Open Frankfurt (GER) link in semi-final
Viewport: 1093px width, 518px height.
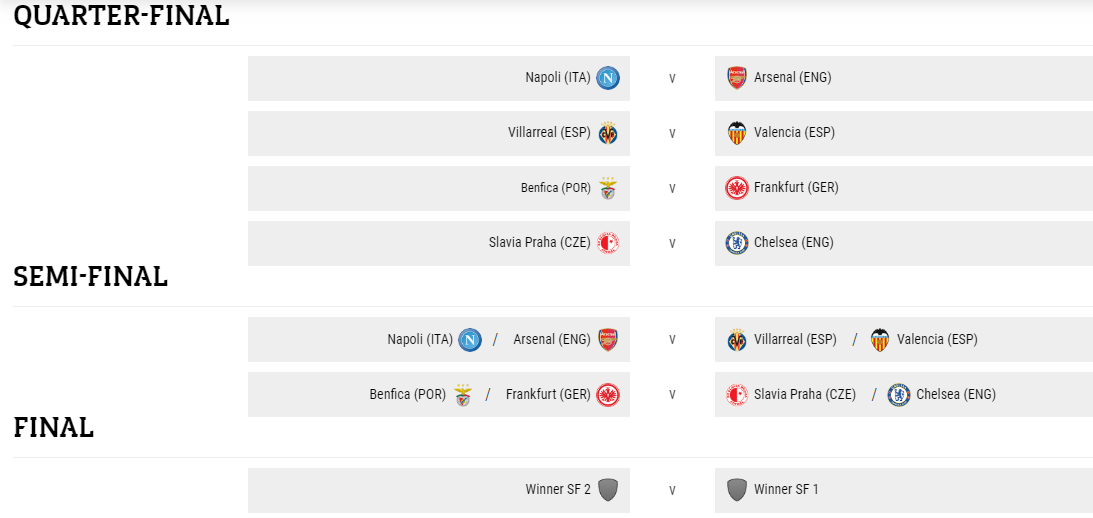(548, 395)
